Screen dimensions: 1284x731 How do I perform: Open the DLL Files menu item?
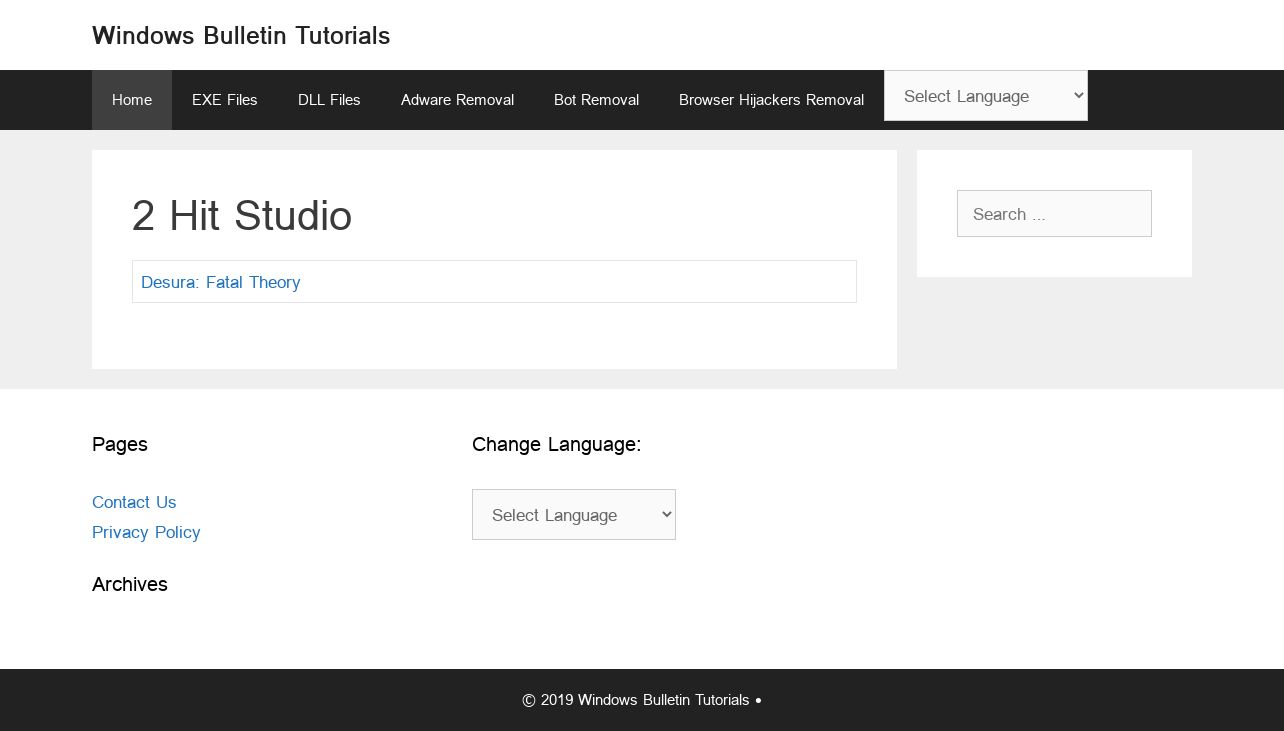pos(329,100)
